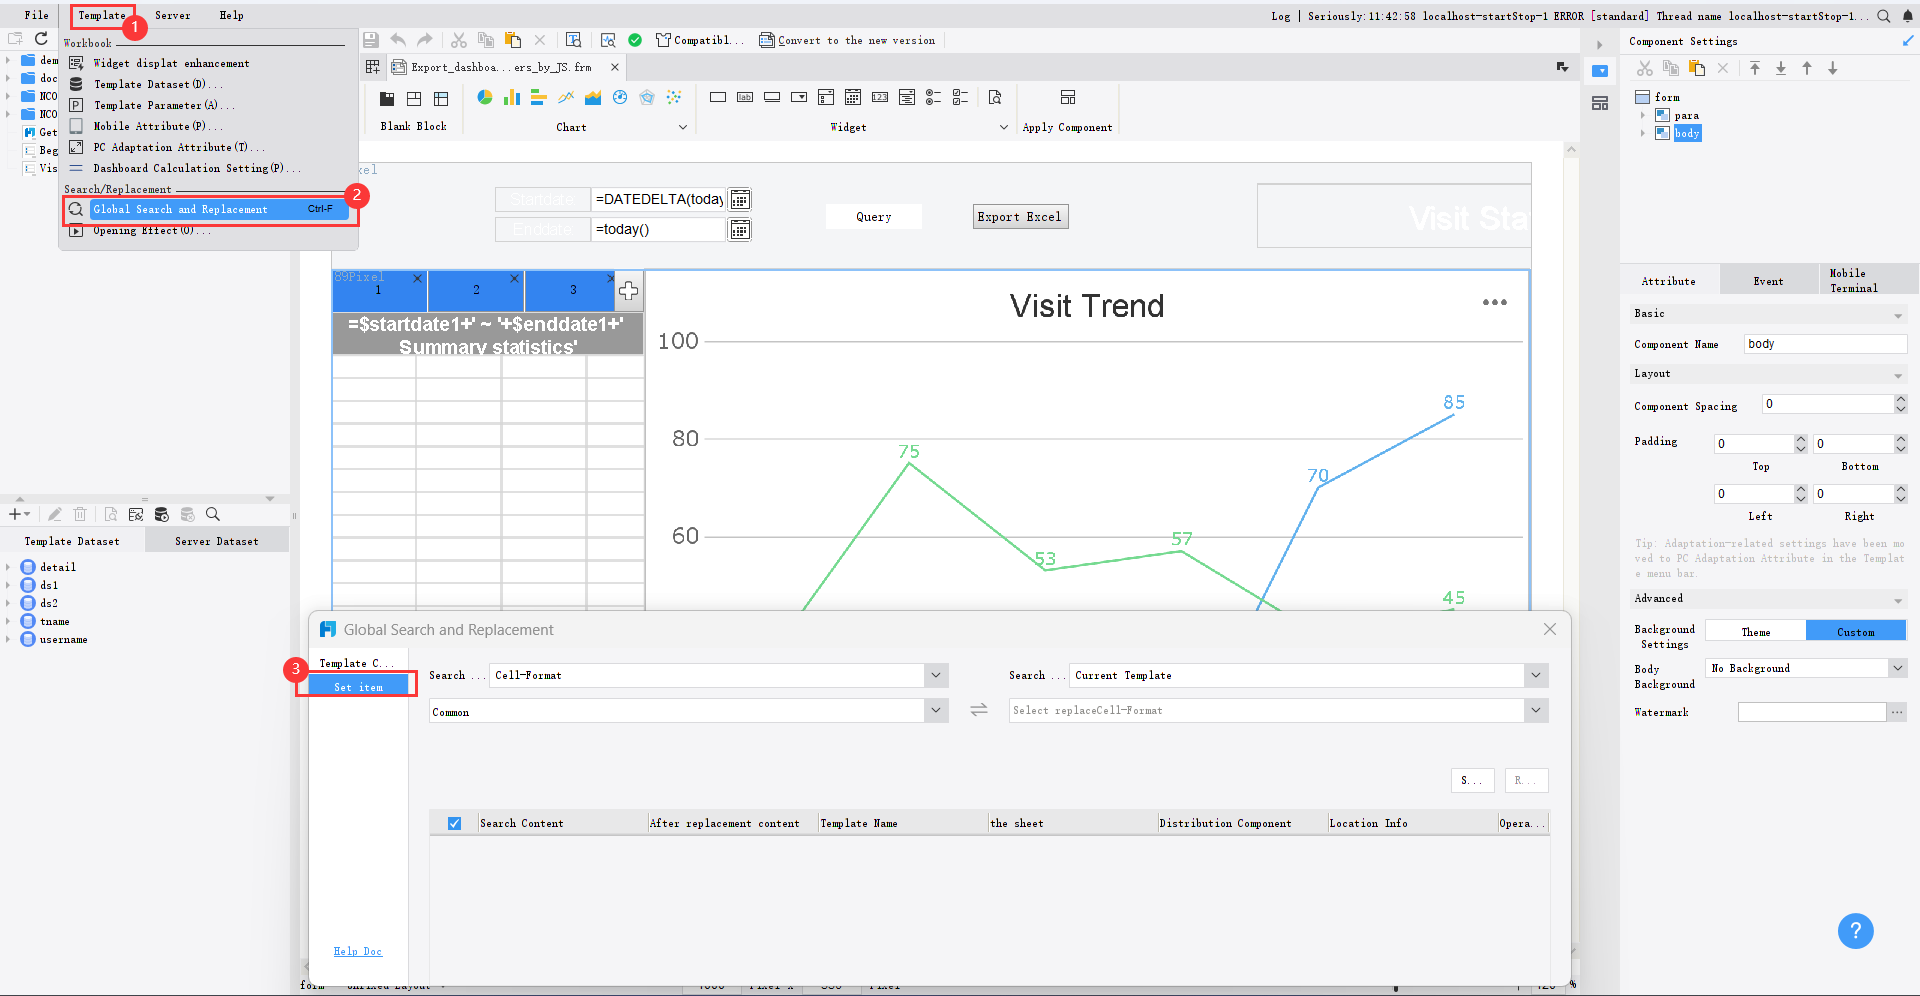Insert a radar chart

647,97
